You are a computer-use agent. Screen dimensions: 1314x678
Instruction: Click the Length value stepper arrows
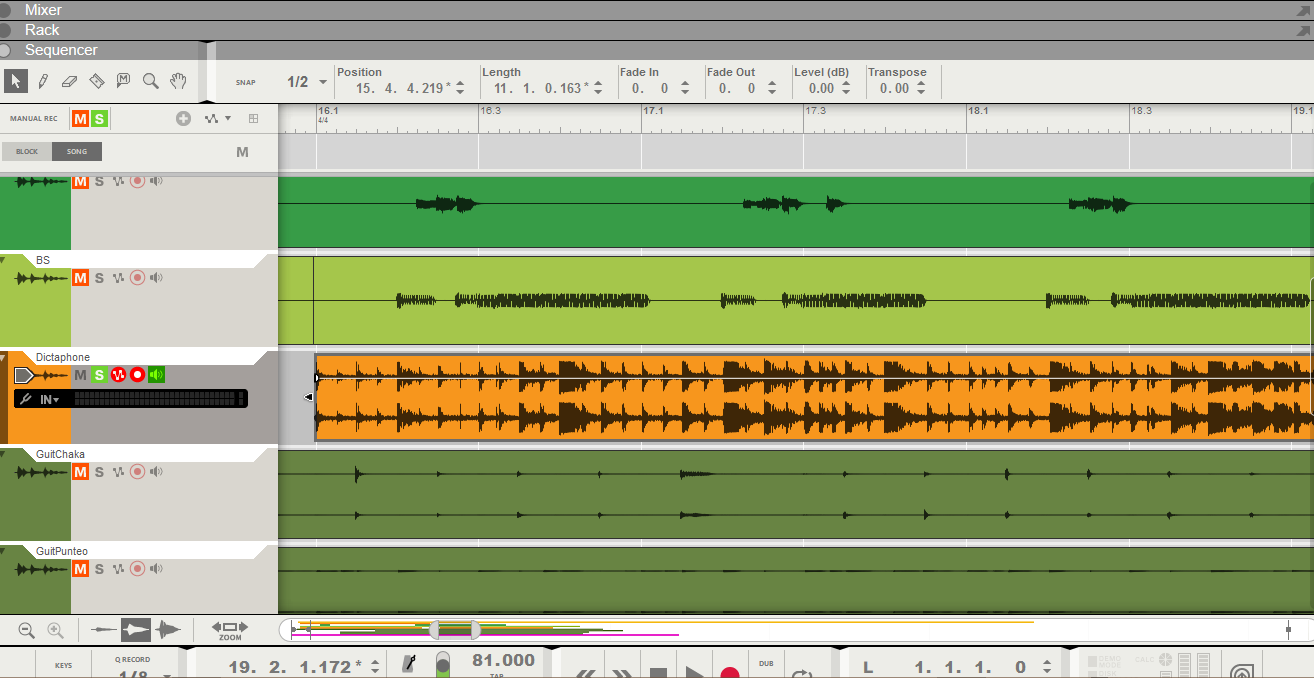click(x=598, y=88)
